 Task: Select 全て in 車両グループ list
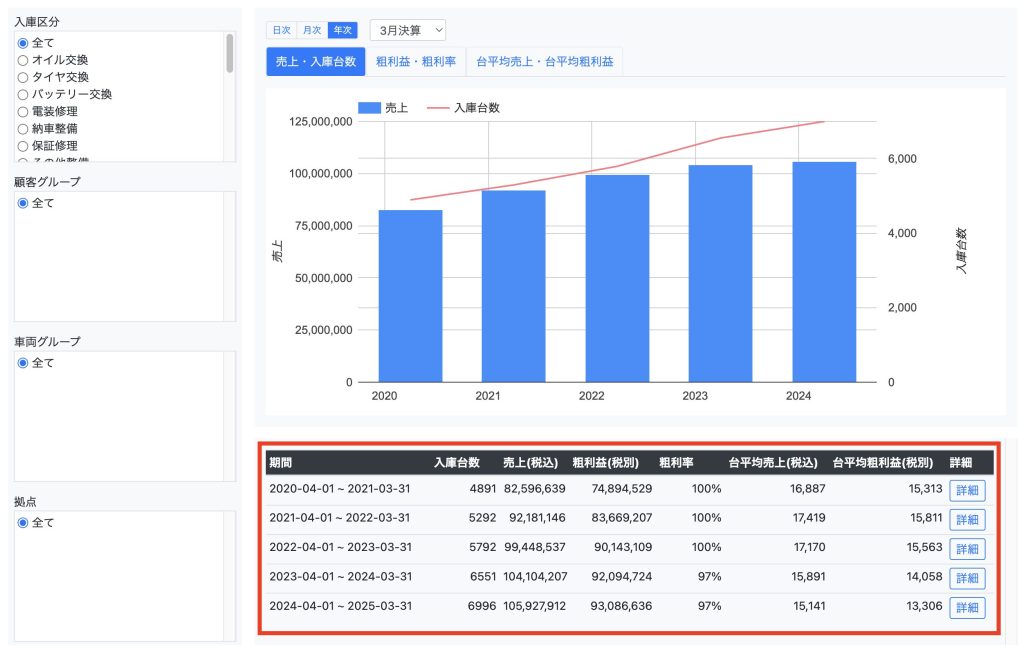point(23,363)
